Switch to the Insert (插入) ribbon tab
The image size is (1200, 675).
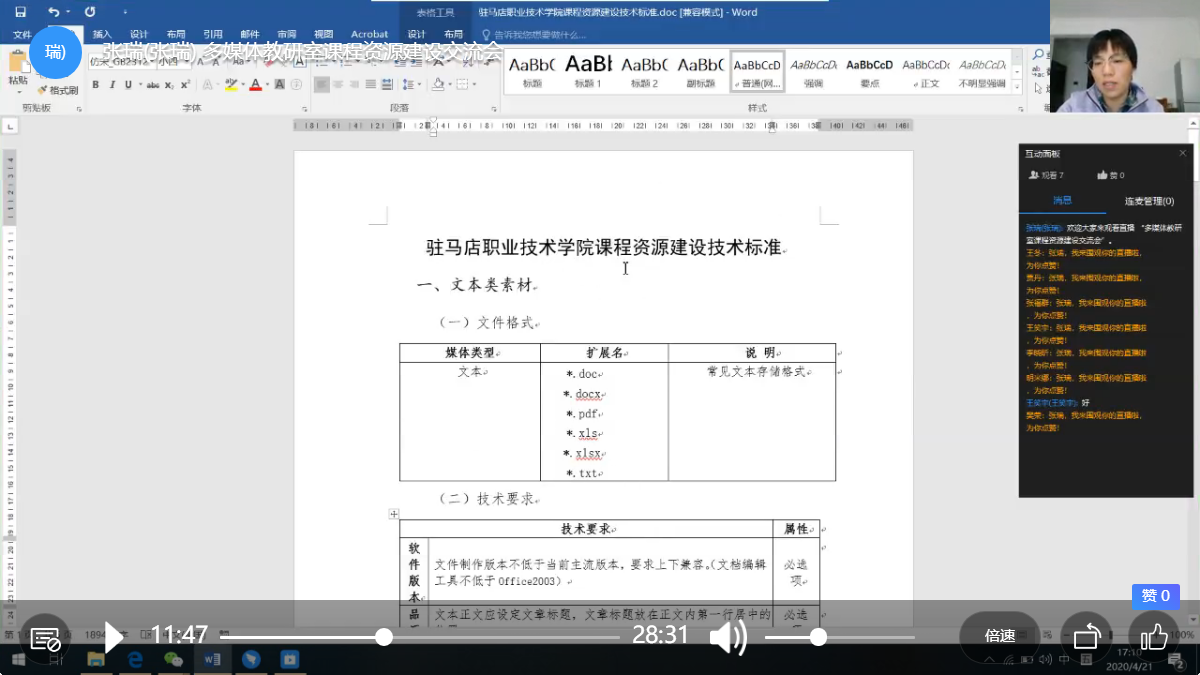coord(102,35)
